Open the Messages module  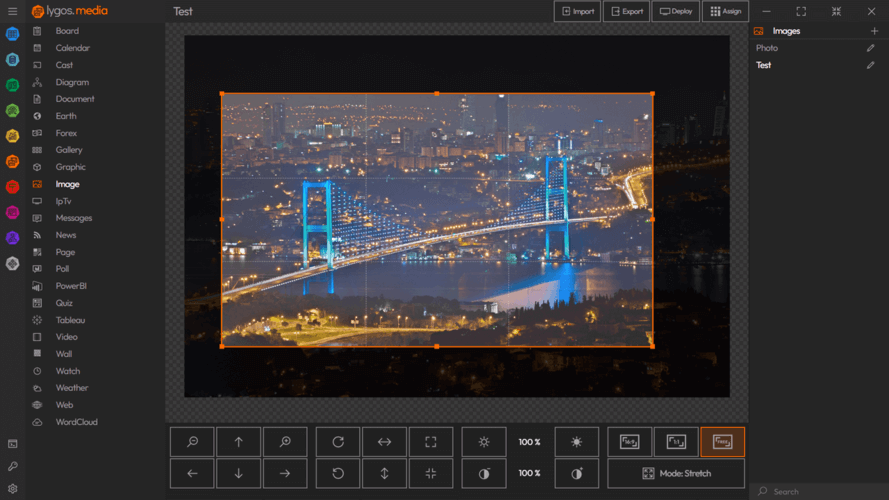click(74, 218)
